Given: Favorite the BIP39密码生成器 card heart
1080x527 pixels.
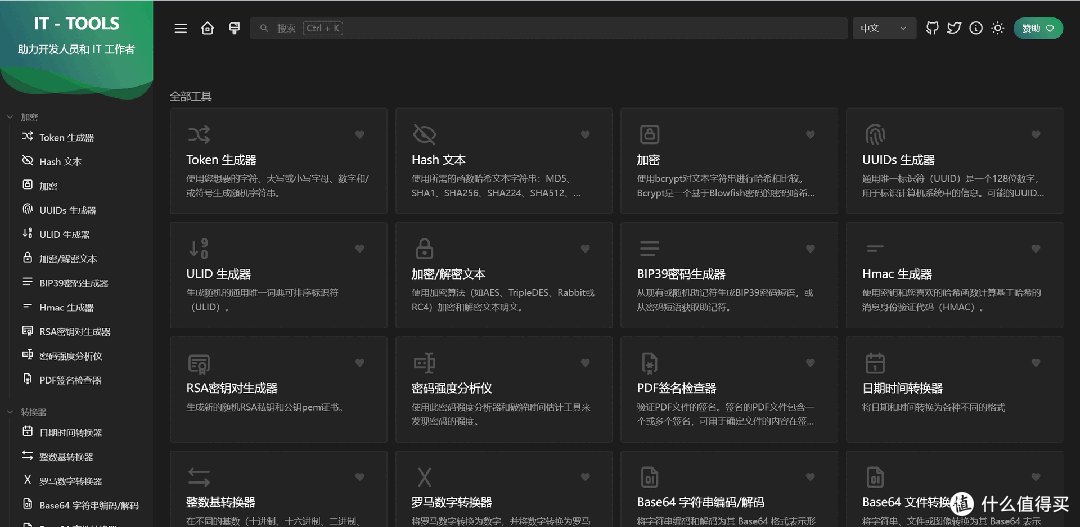Looking at the screenshot, I should (x=811, y=249).
